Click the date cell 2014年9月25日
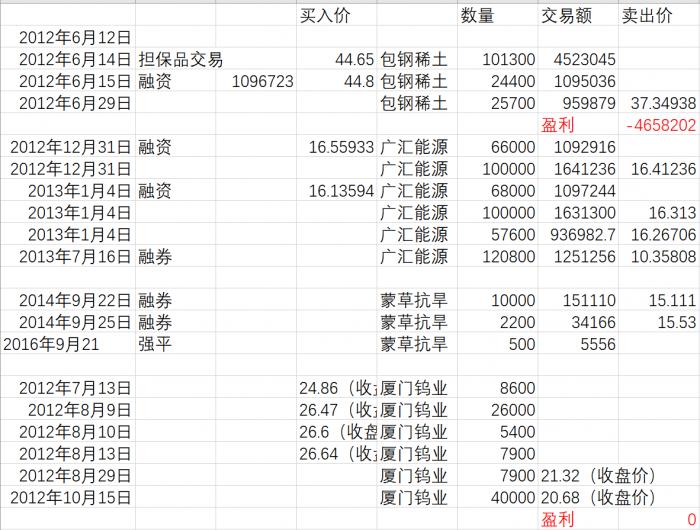 (x=68, y=321)
